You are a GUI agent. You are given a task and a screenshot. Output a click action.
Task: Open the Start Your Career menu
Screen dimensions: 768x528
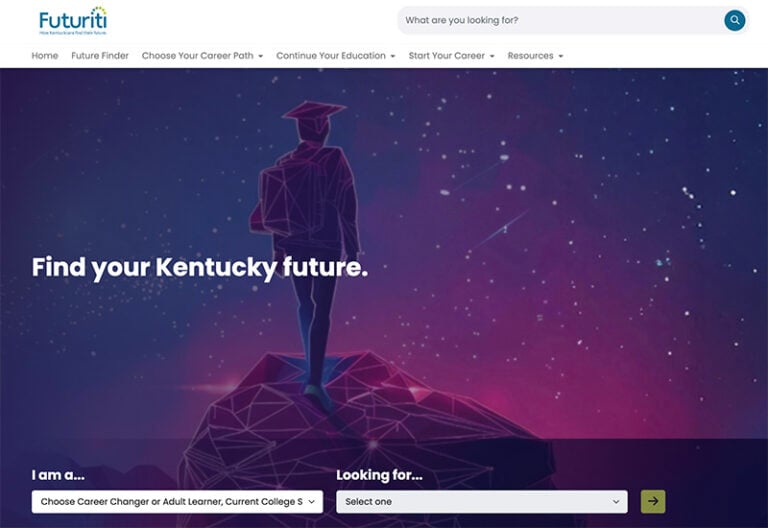pyautogui.click(x=452, y=56)
